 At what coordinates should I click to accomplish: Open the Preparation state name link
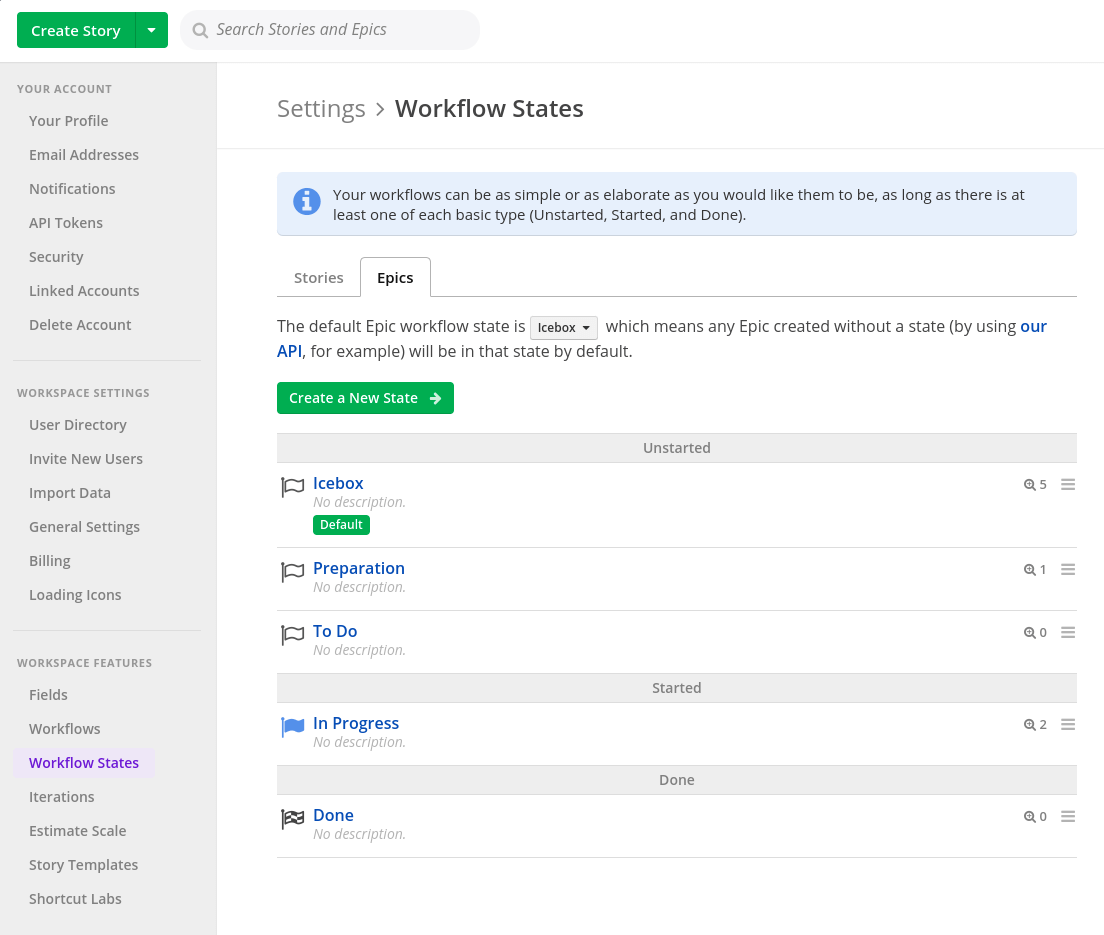358,568
